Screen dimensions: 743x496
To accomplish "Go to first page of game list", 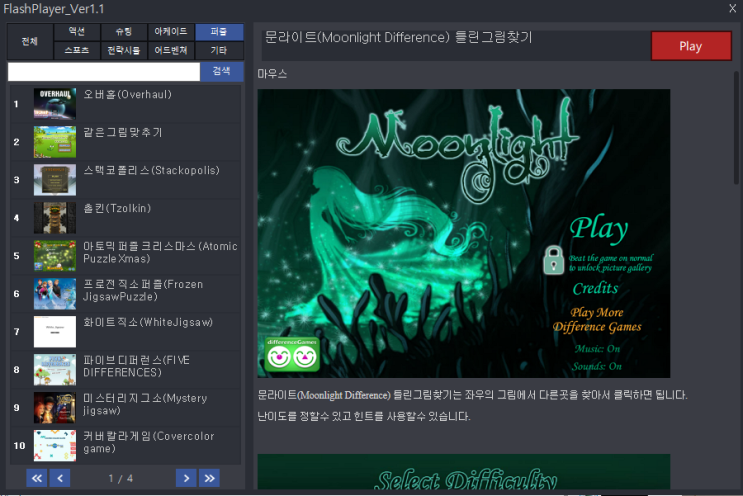I will point(36,478).
